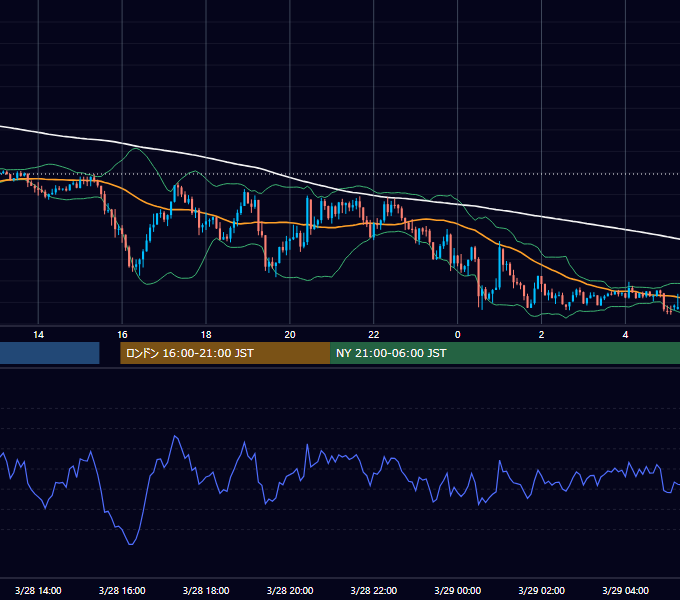Click the 3/28 20:00 time label
Image resolution: width=680 pixels, height=600 pixels.
[290, 590]
